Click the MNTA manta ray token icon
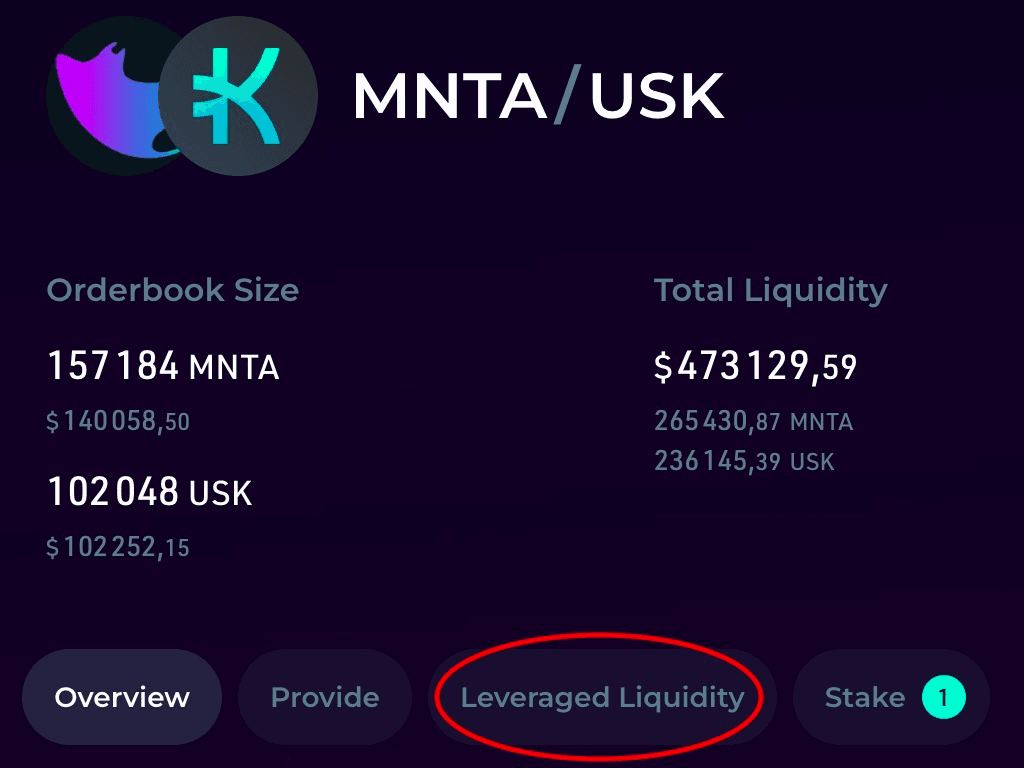 coord(108,97)
